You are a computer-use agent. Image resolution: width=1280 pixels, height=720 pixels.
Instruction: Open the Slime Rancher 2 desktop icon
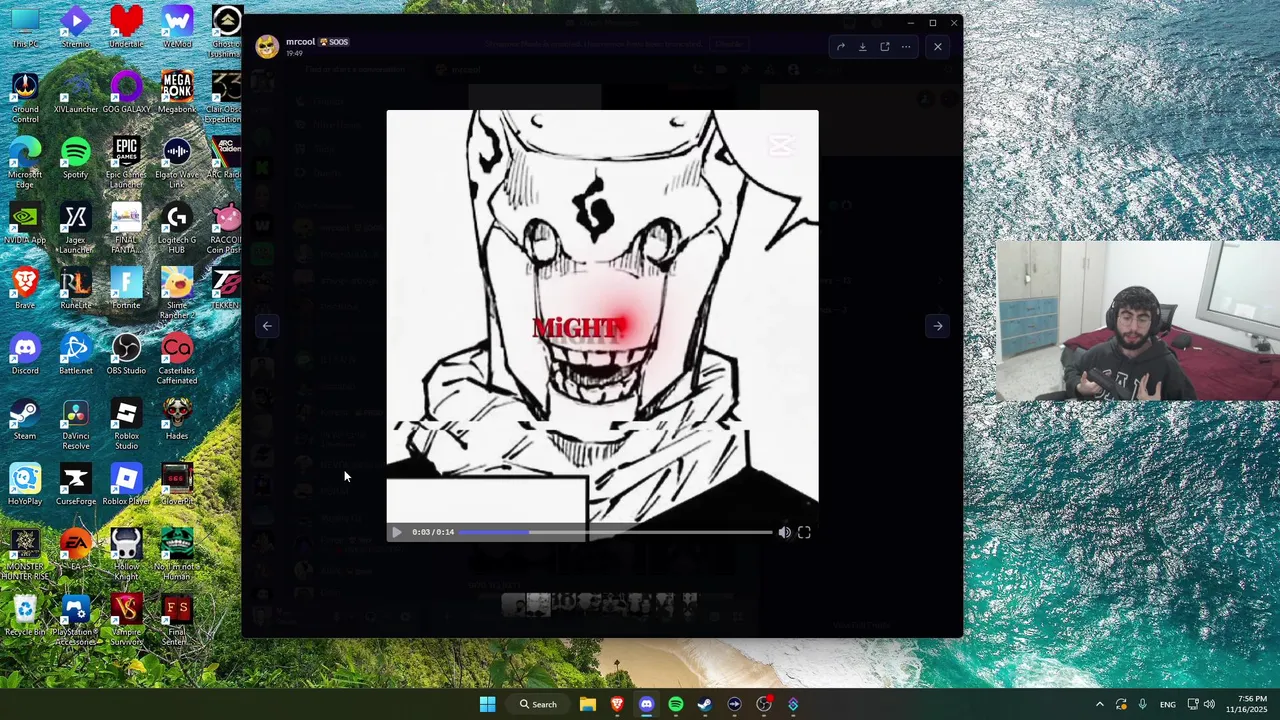click(x=177, y=293)
